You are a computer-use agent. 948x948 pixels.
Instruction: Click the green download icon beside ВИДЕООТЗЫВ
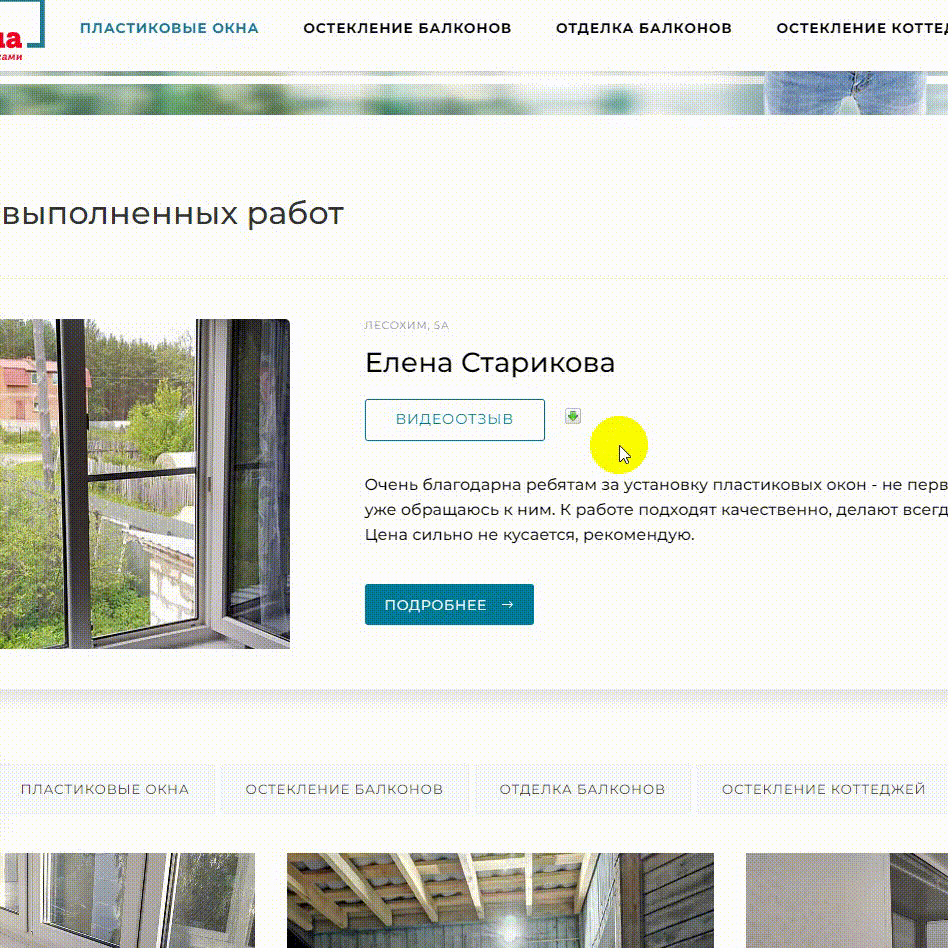[573, 416]
